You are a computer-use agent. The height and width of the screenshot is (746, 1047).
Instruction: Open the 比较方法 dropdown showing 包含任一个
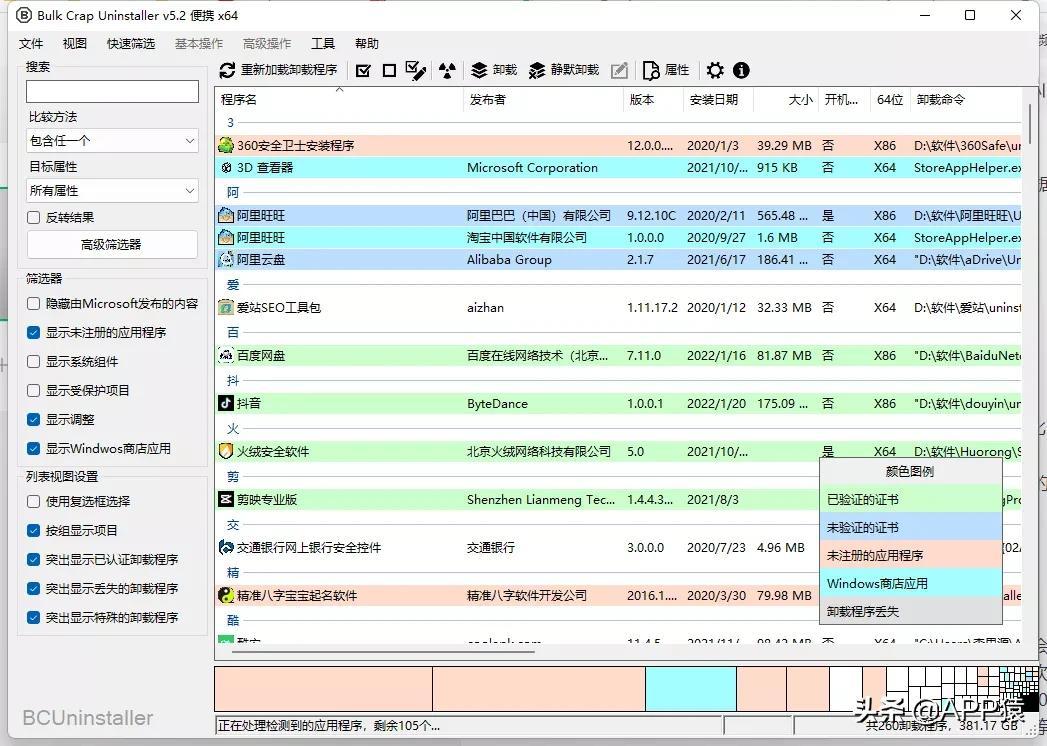pos(112,141)
